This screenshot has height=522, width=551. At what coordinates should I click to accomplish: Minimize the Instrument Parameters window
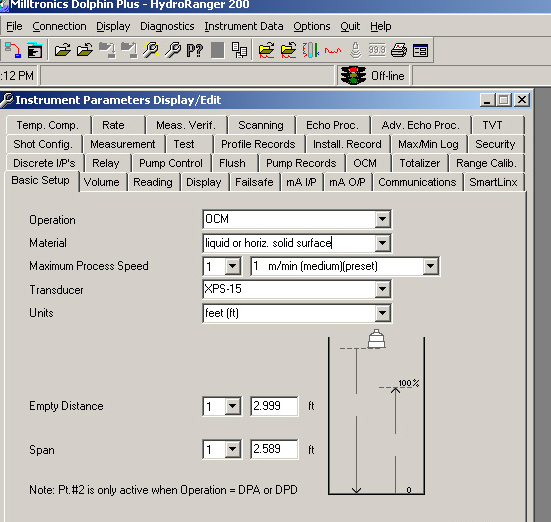(x=487, y=100)
